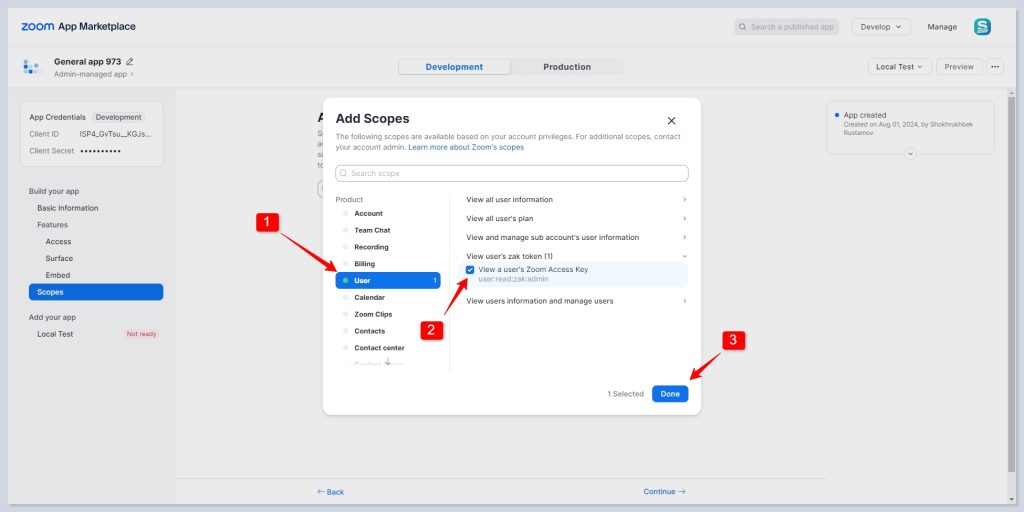Screen dimensions: 1024x512
Task: Click the Continue link at bottom
Action: coord(664,492)
